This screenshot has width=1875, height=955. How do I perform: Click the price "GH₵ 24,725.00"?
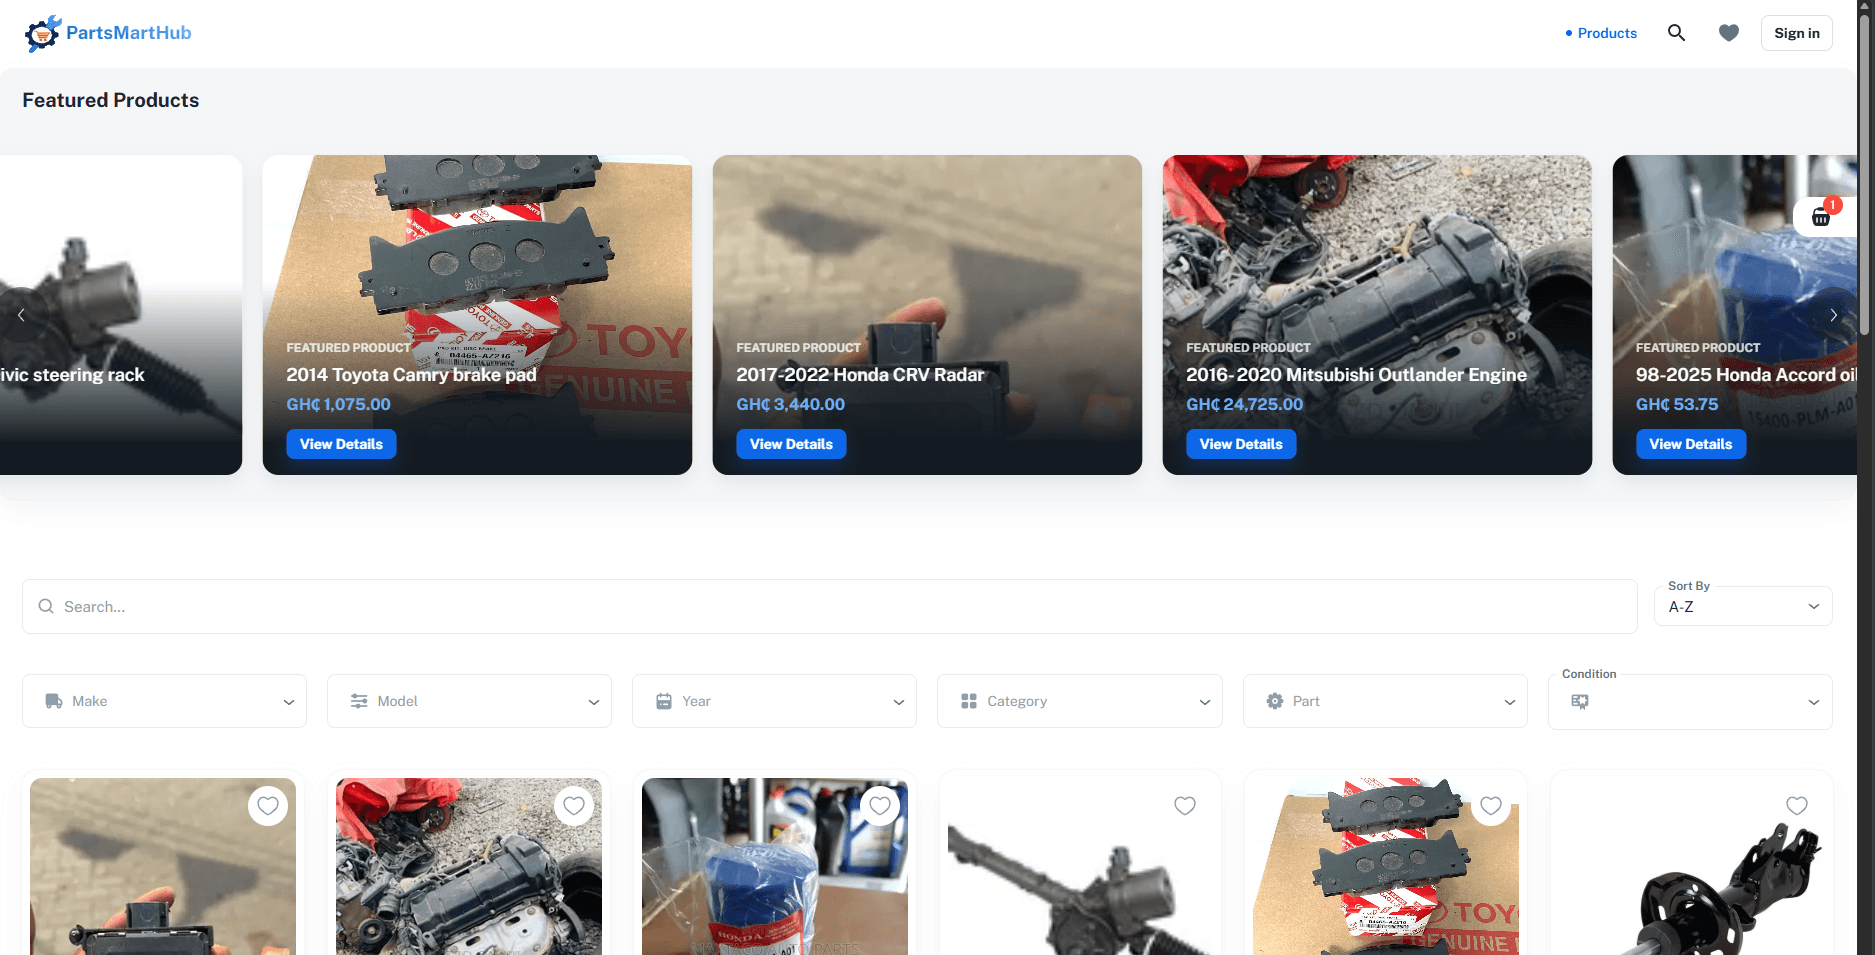click(1244, 404)
